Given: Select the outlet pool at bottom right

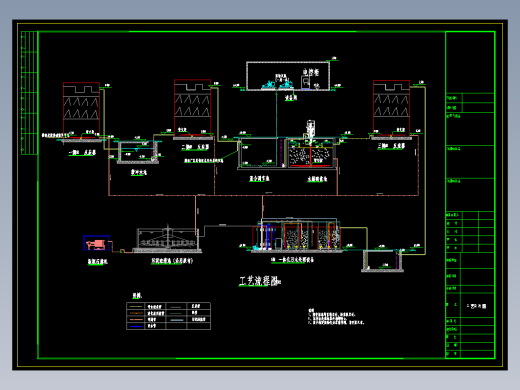Looking at the screenshot, I should (x=382, y=261).
